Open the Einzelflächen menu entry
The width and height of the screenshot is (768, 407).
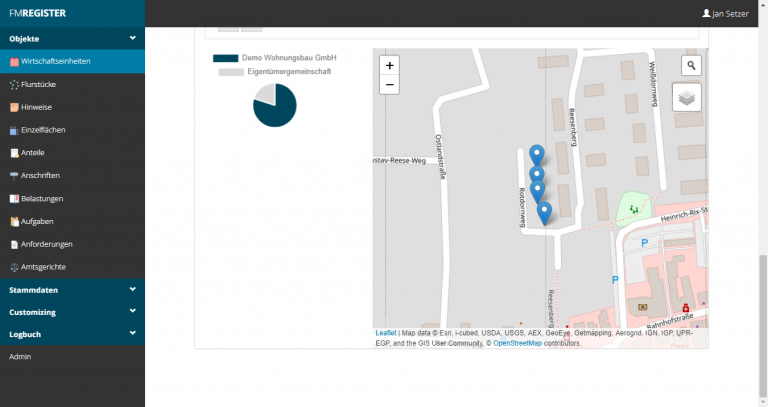click(72, 130)
